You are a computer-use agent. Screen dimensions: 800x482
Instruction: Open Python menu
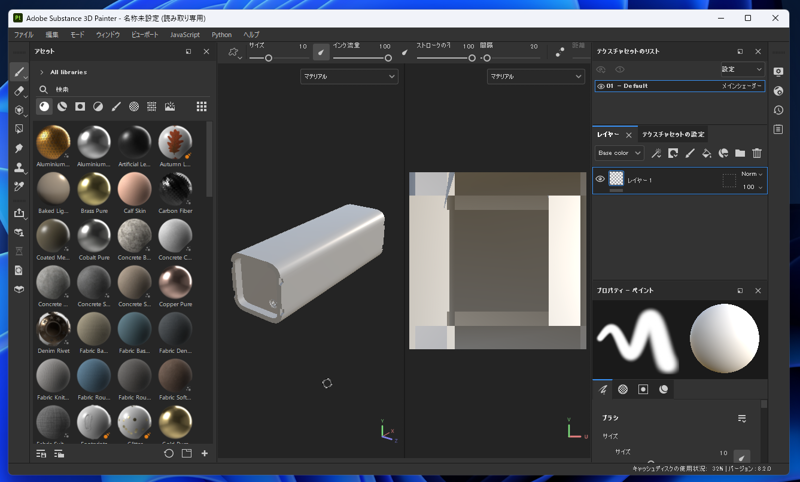[x=221, y=35]
